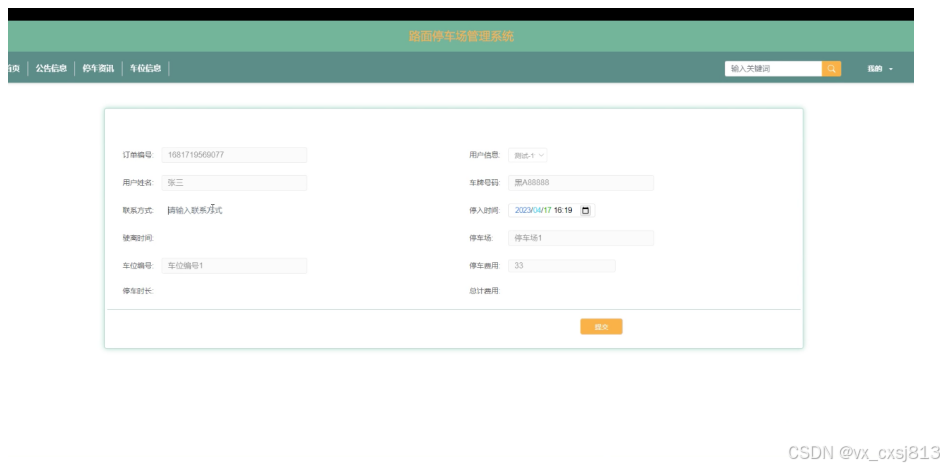Click the 停车场 field showing 停车场1
The image size is (944, 468).
click(581, 238)
